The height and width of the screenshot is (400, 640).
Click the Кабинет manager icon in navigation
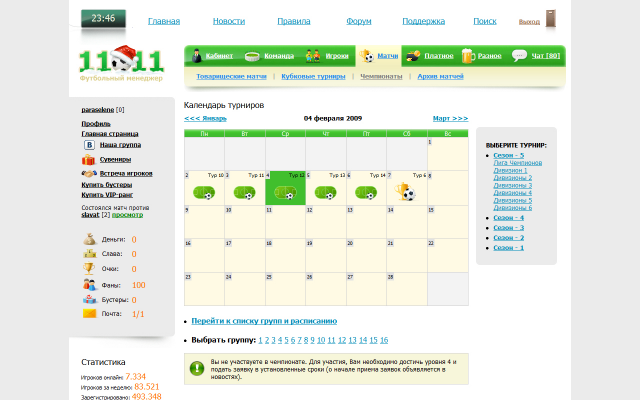pyautogui.click(x=197, y=56)
